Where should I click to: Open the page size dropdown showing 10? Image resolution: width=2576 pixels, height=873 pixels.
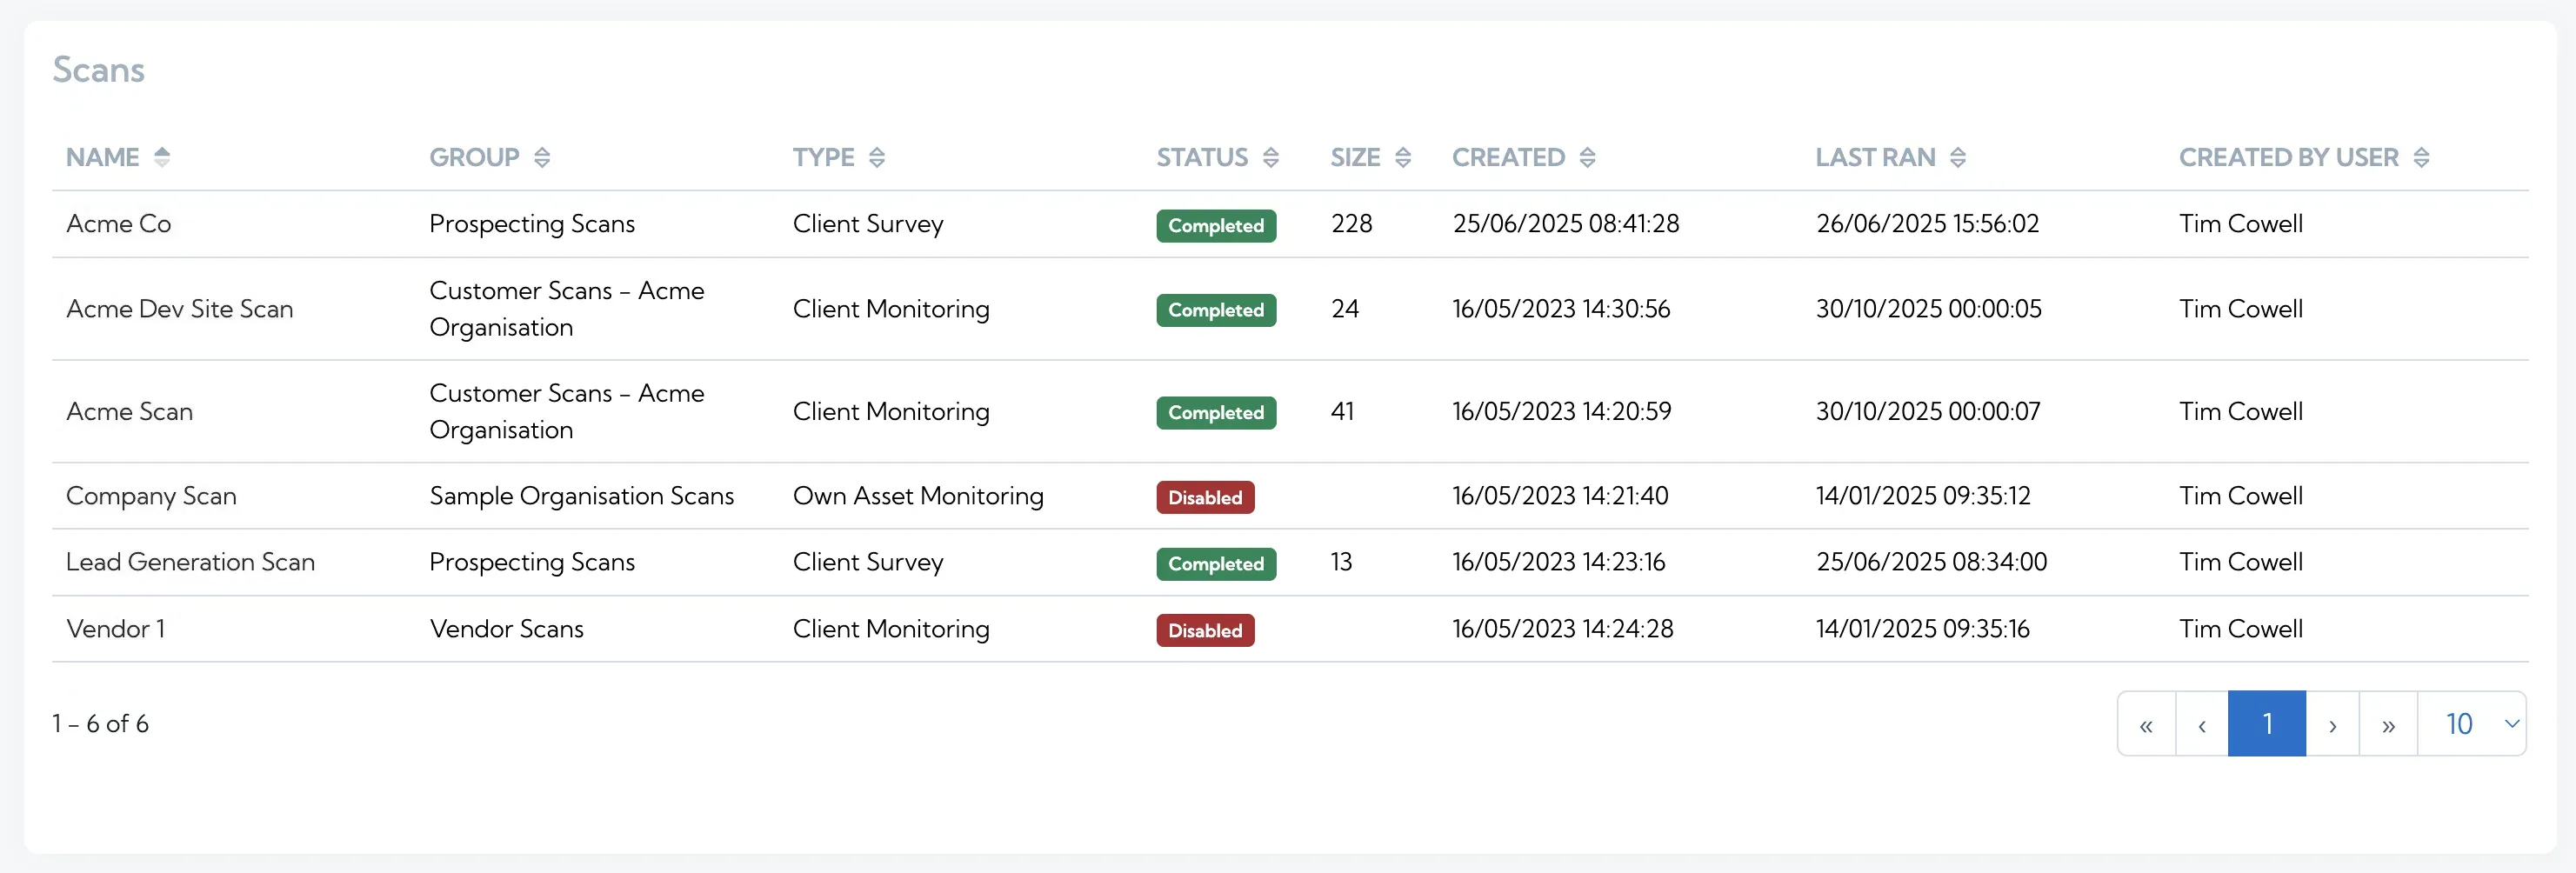[x=2471, y=724]
